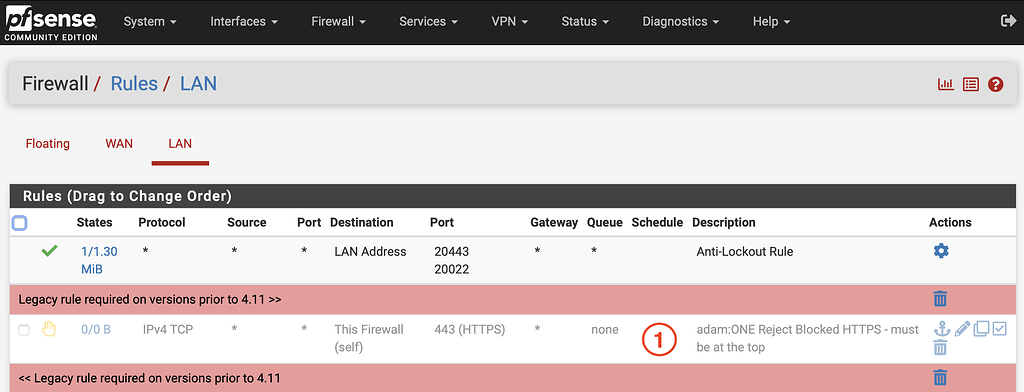Screen dimensions: 1024x392
Task: Enable the disabled HTTPS rule check icon
Action: click(x=1000, y=329)
